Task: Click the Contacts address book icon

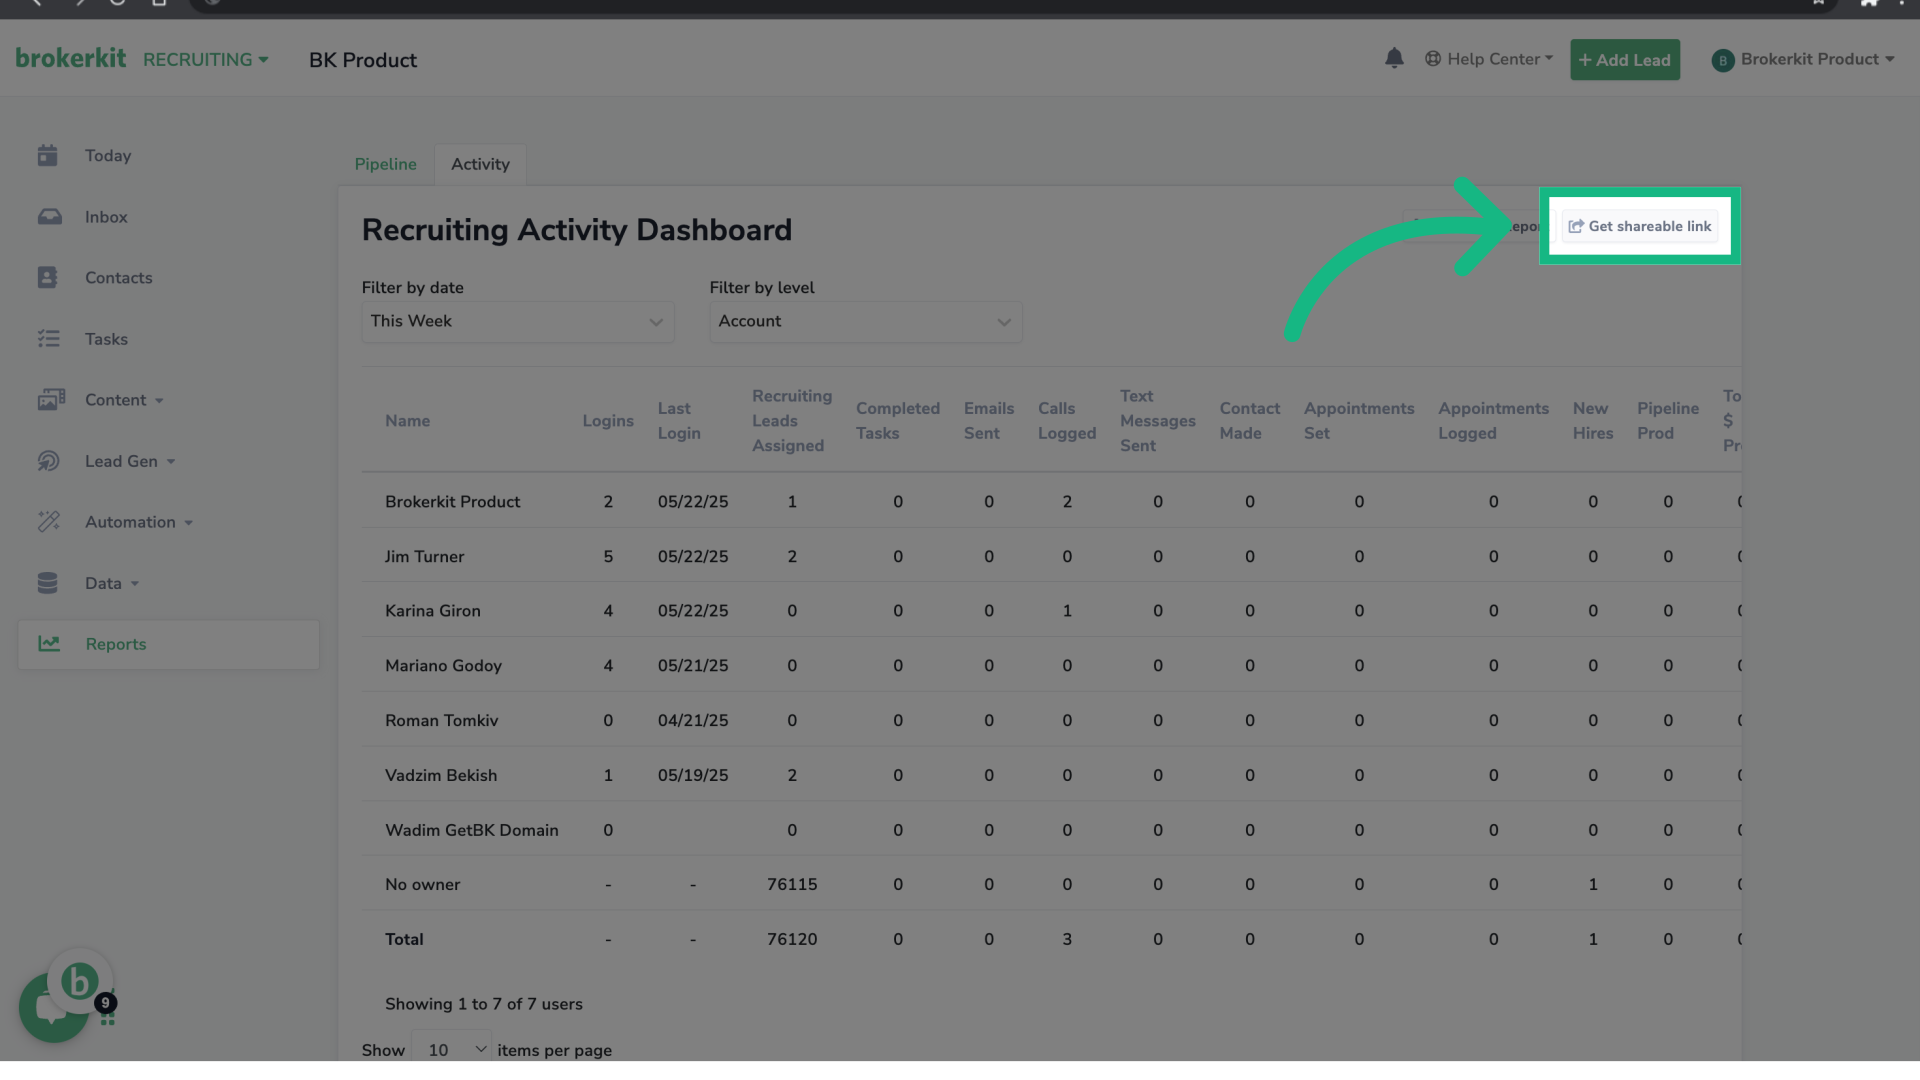Action: point(47,277)
